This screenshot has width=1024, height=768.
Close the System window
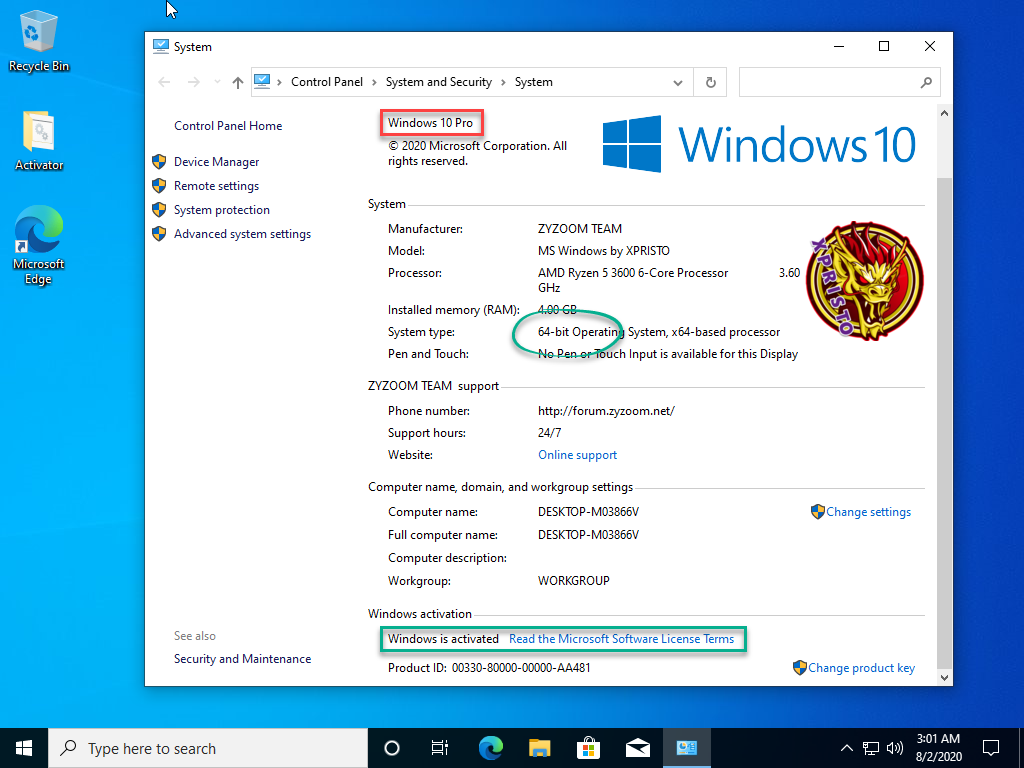tap(930, 46)
